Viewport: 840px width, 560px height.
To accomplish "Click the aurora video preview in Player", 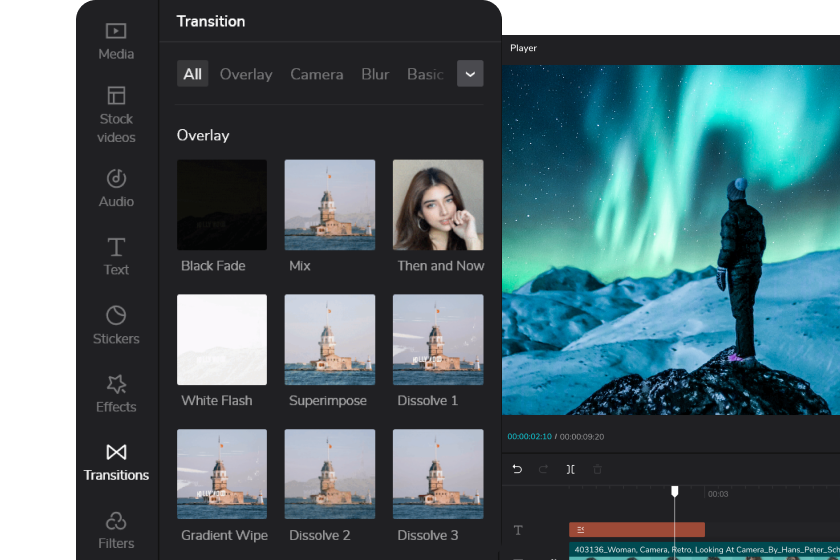I will pyautogui.click(x=670, y=240).
